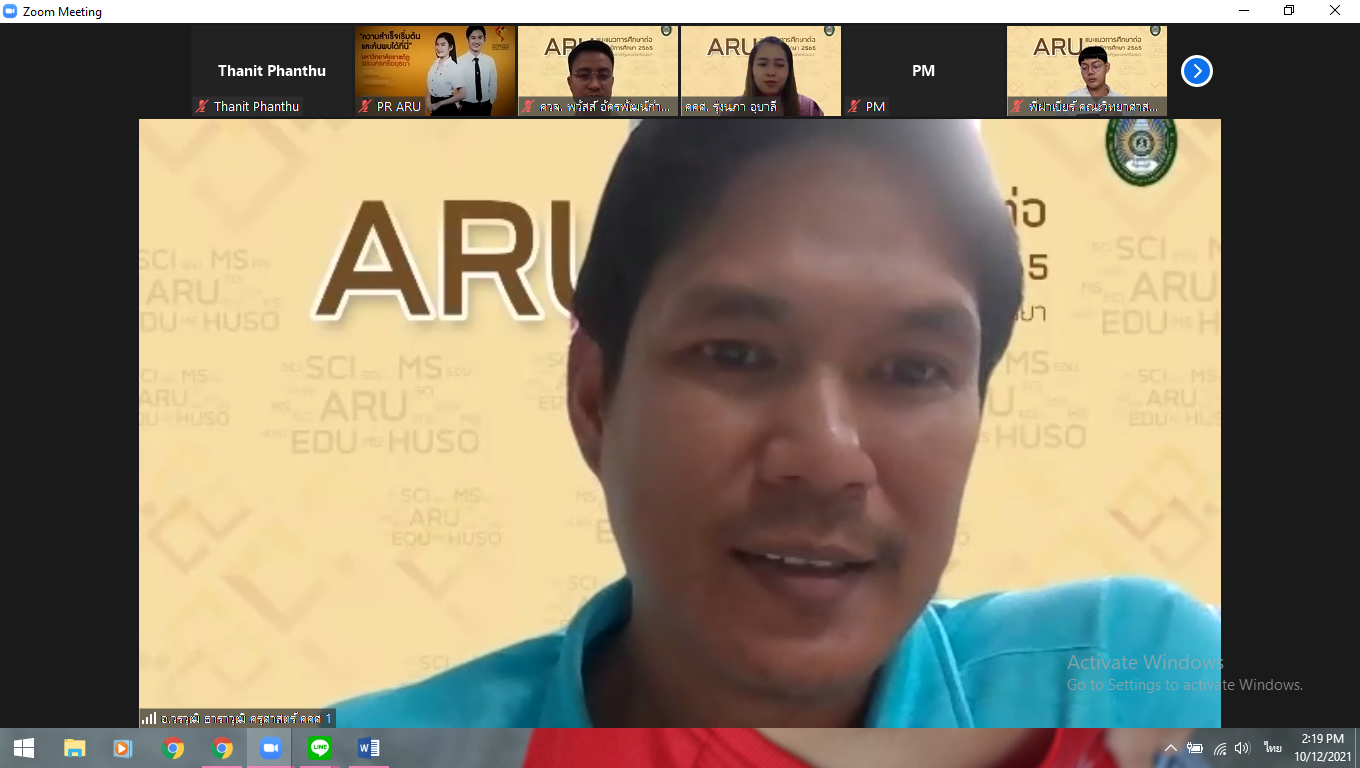Minimize the Zoom Meeting window
The image size is (1360, 768).
[x=1243, y=11]
